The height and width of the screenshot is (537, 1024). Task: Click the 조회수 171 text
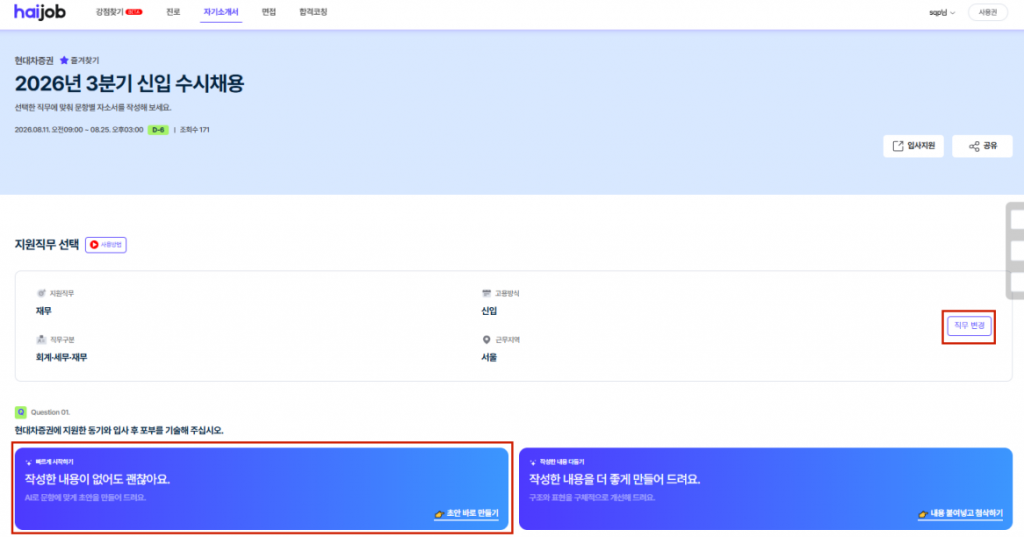tap(195, 130)
